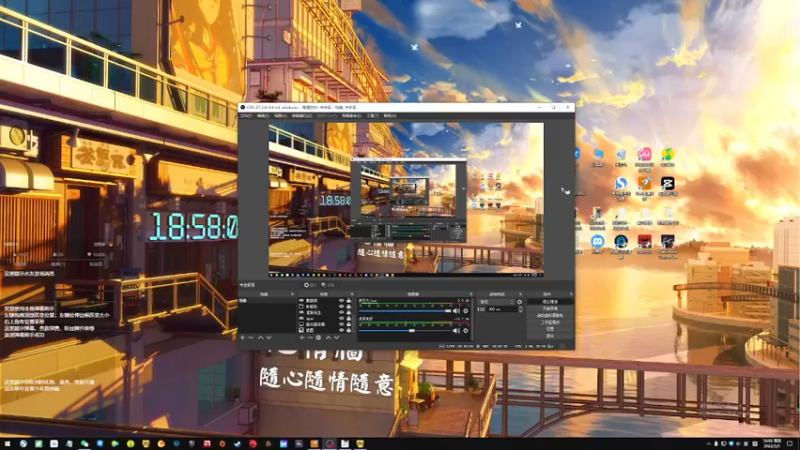Enable Studio Mode in Controls
800x450 pixels.
pos(549,322)
